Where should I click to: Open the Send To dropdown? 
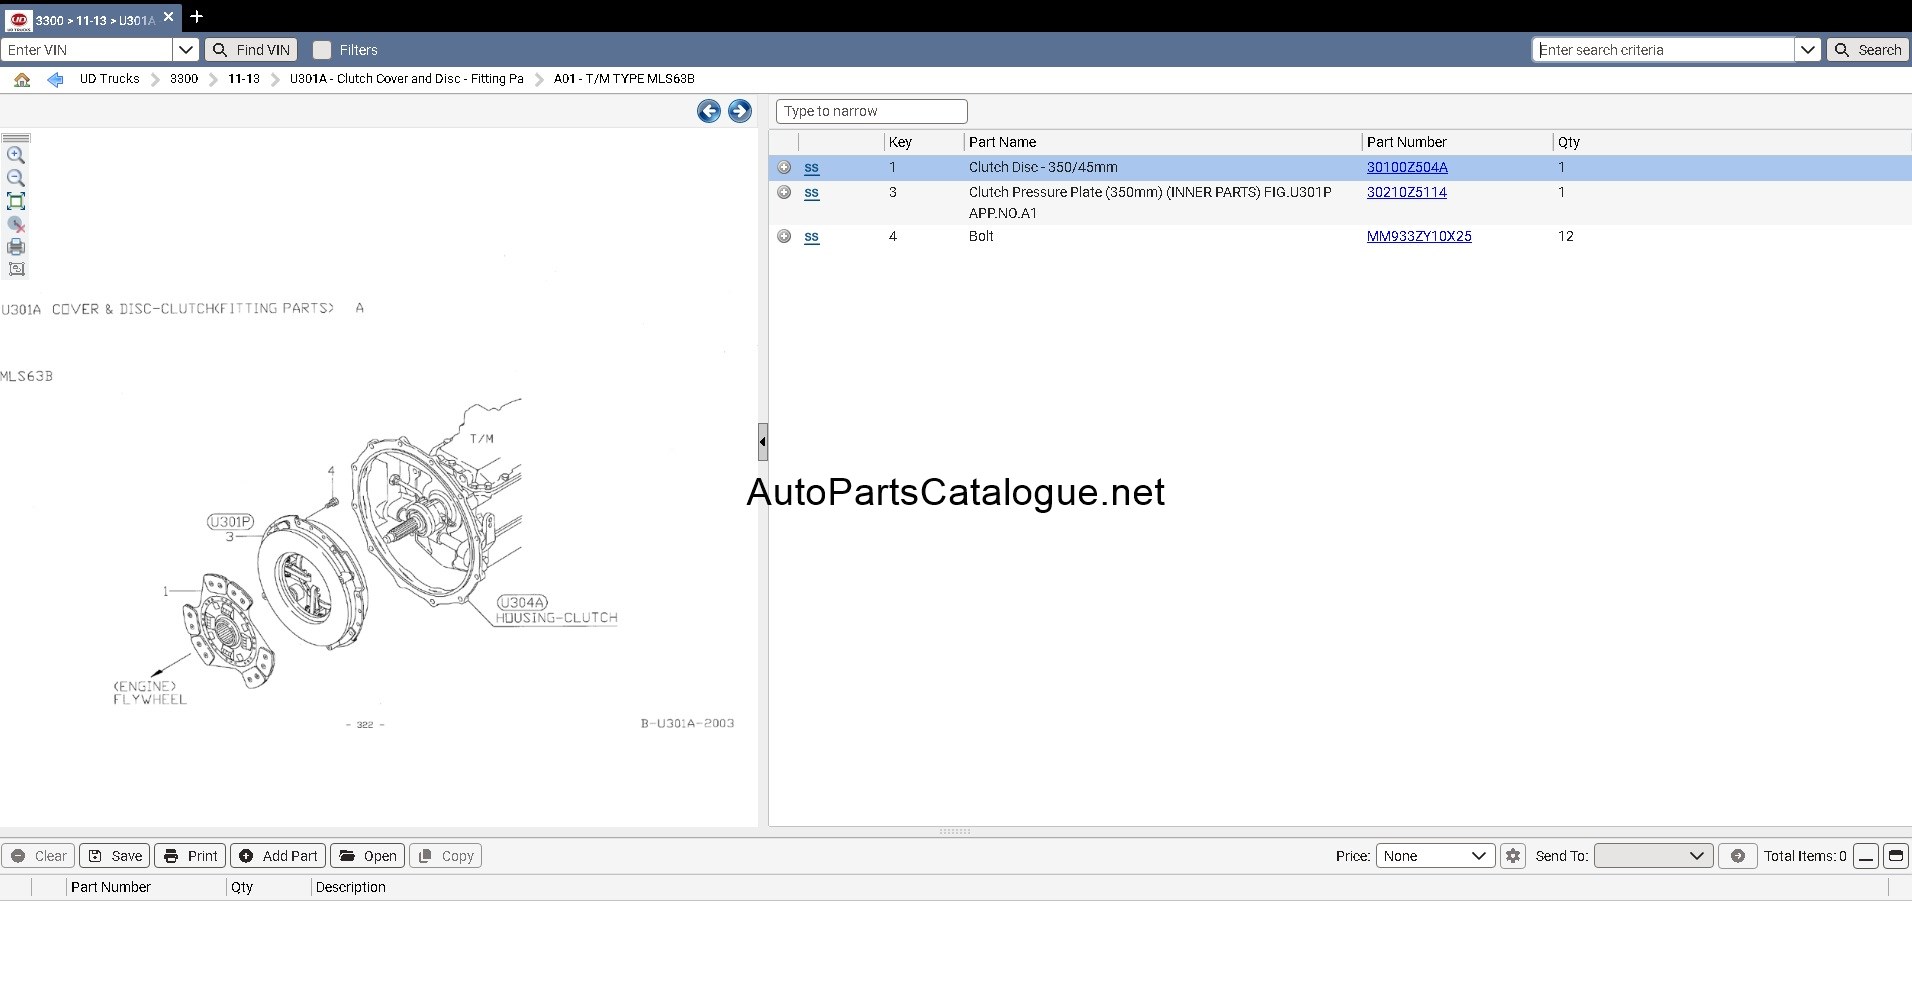click(1653, 856)
